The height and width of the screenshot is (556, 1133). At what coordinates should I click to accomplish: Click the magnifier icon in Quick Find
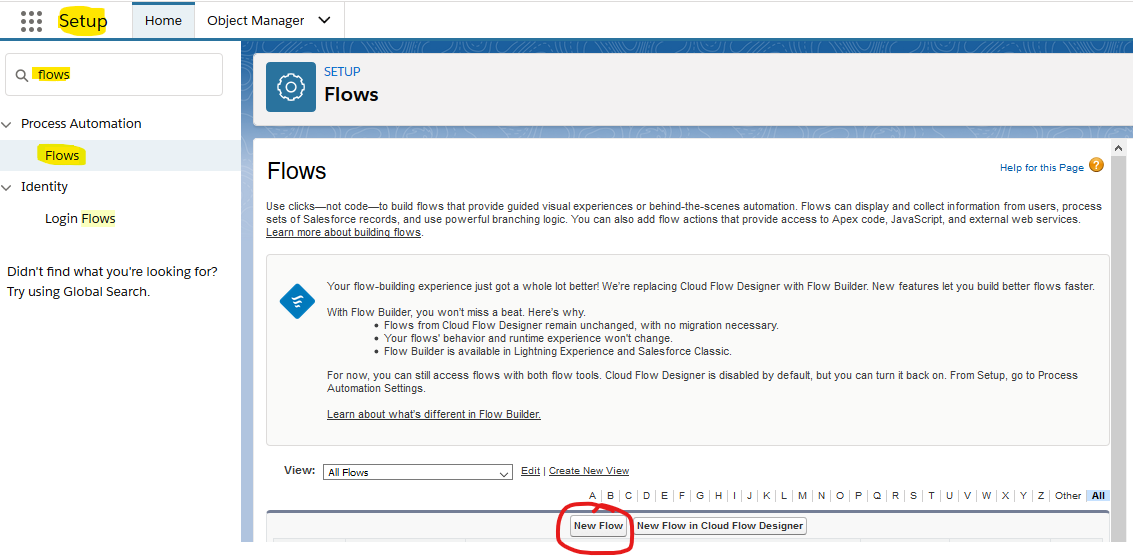tap(22, 75)
